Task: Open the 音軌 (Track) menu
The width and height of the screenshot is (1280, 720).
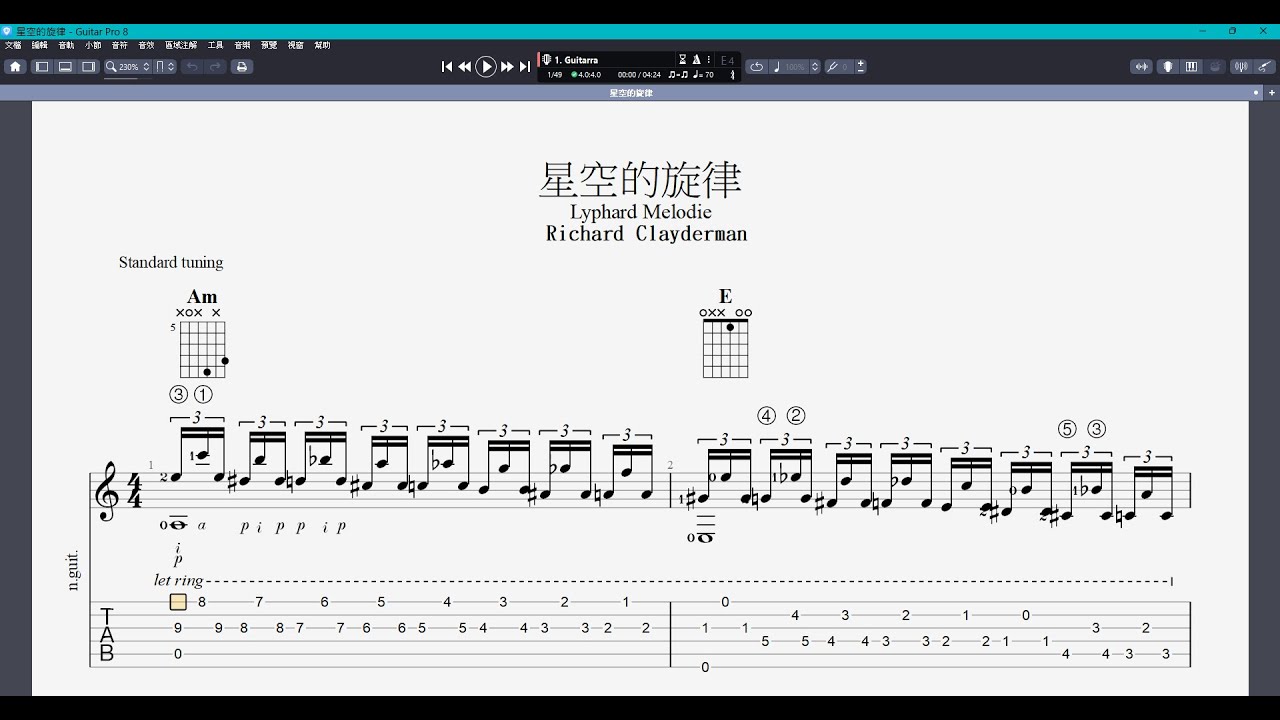Action: [66, 45]
